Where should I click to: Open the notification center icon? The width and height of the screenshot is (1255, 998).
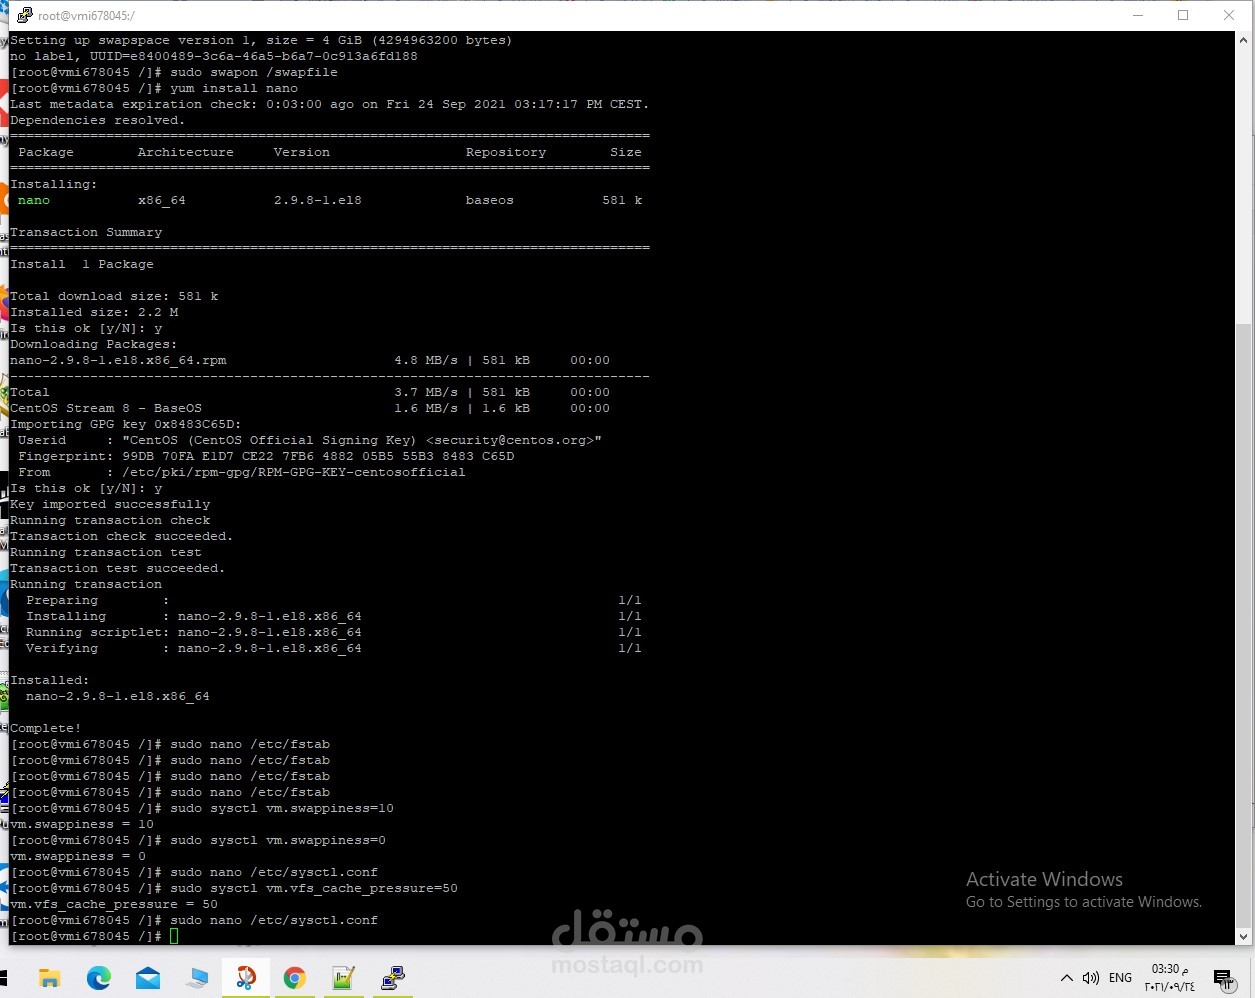pos(1222,977)
